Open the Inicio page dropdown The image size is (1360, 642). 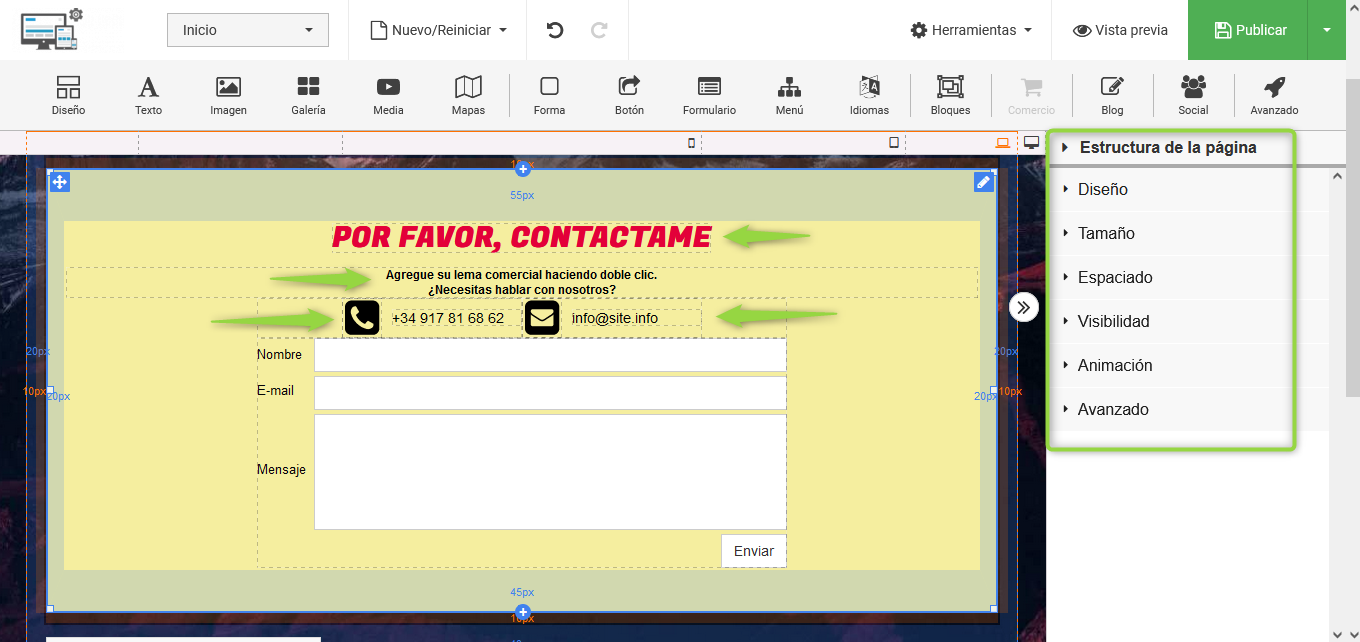tap(248, 30)
